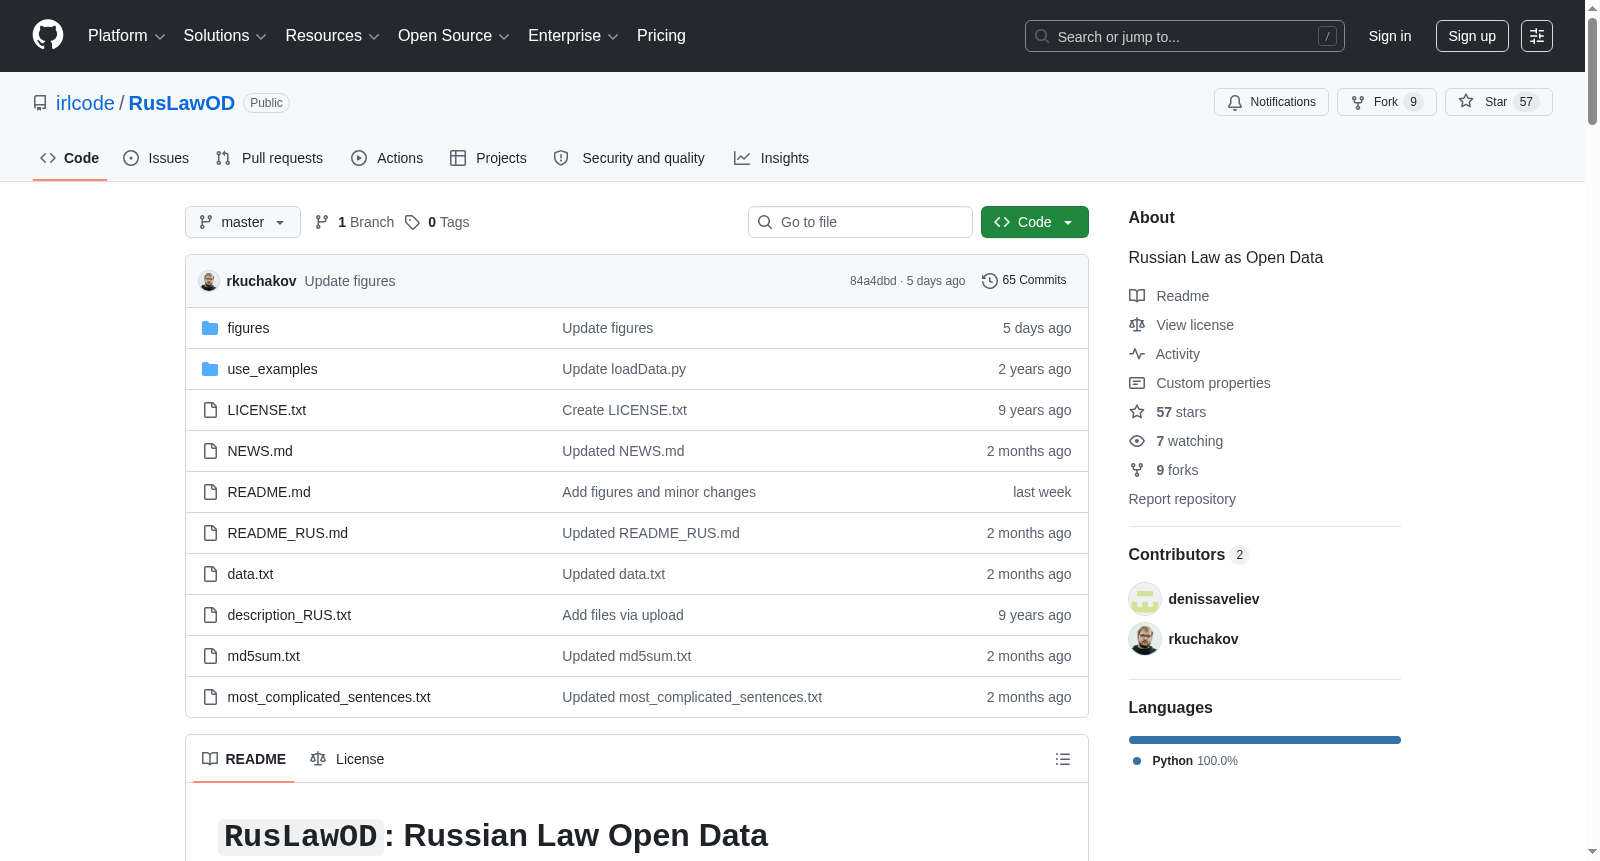Click the star icon next to 57 stars
1600x861 pixels.
click(x=1137, y=412)
